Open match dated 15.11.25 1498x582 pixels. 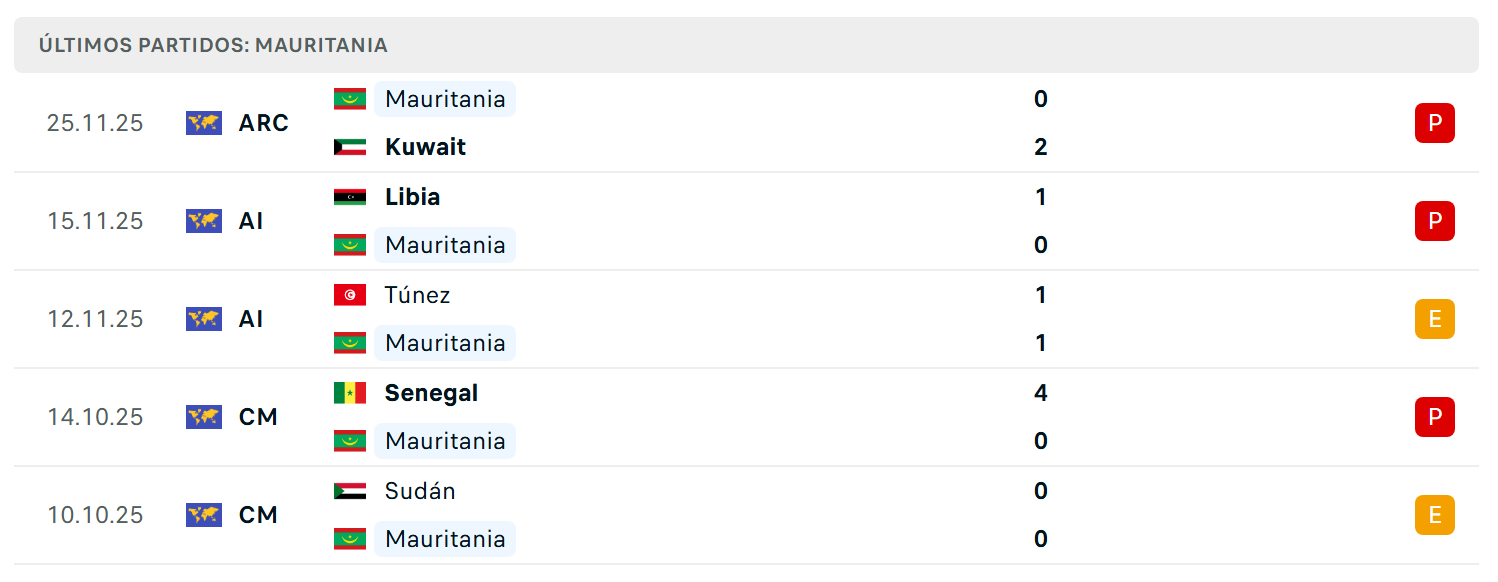[746, 221]
